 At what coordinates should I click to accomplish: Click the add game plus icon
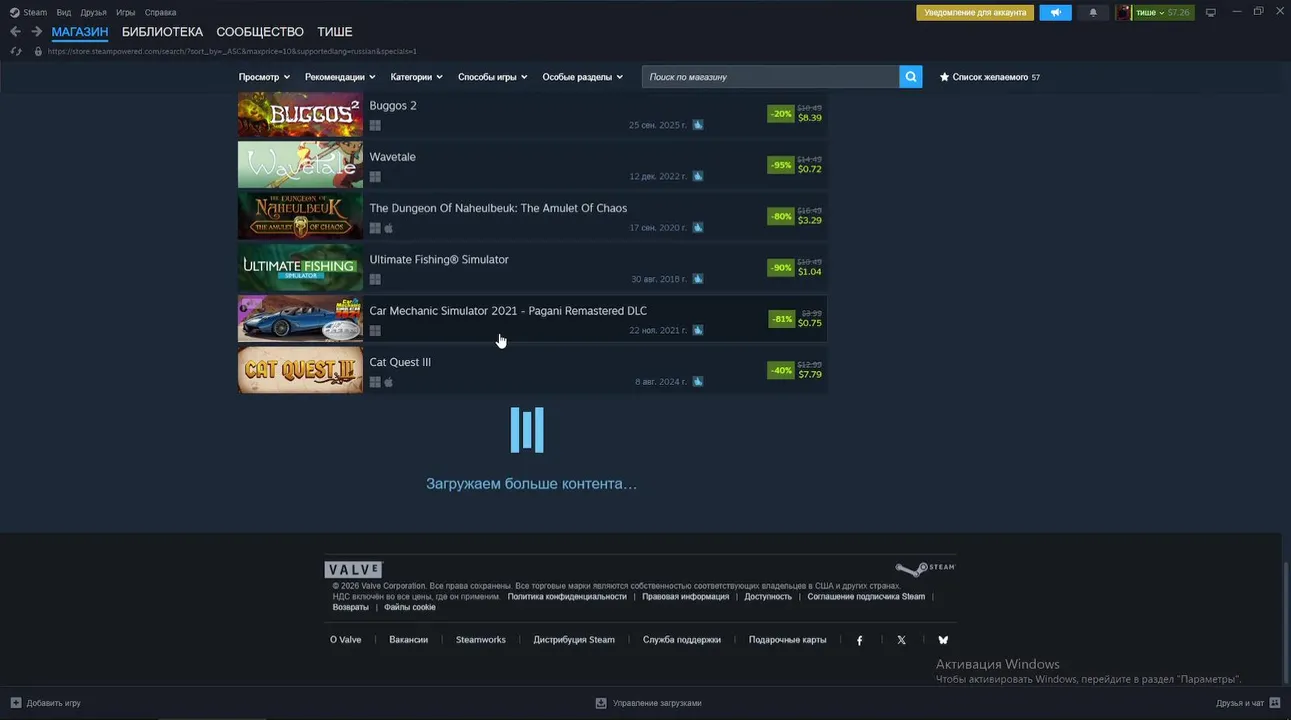(x=15, y=703)
